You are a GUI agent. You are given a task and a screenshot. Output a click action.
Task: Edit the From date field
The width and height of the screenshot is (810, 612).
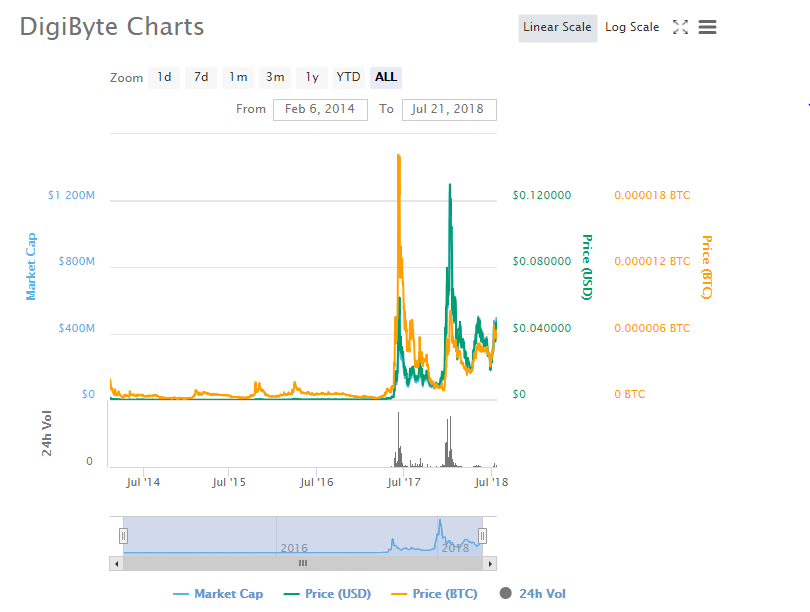320,109
